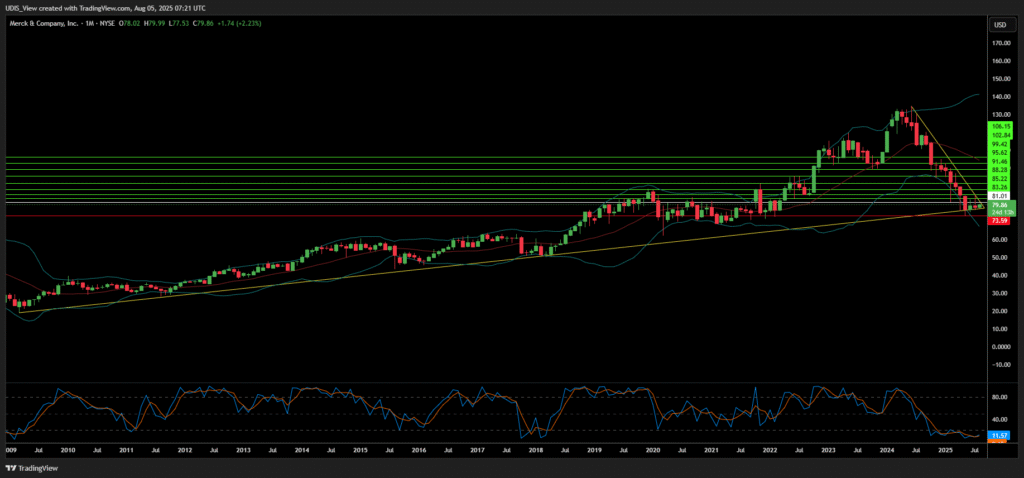The width and height of the screenshot is (1024, 478).
Task: Click the 0.0000 level on price scale
Action: click(x=1001, y=347)
